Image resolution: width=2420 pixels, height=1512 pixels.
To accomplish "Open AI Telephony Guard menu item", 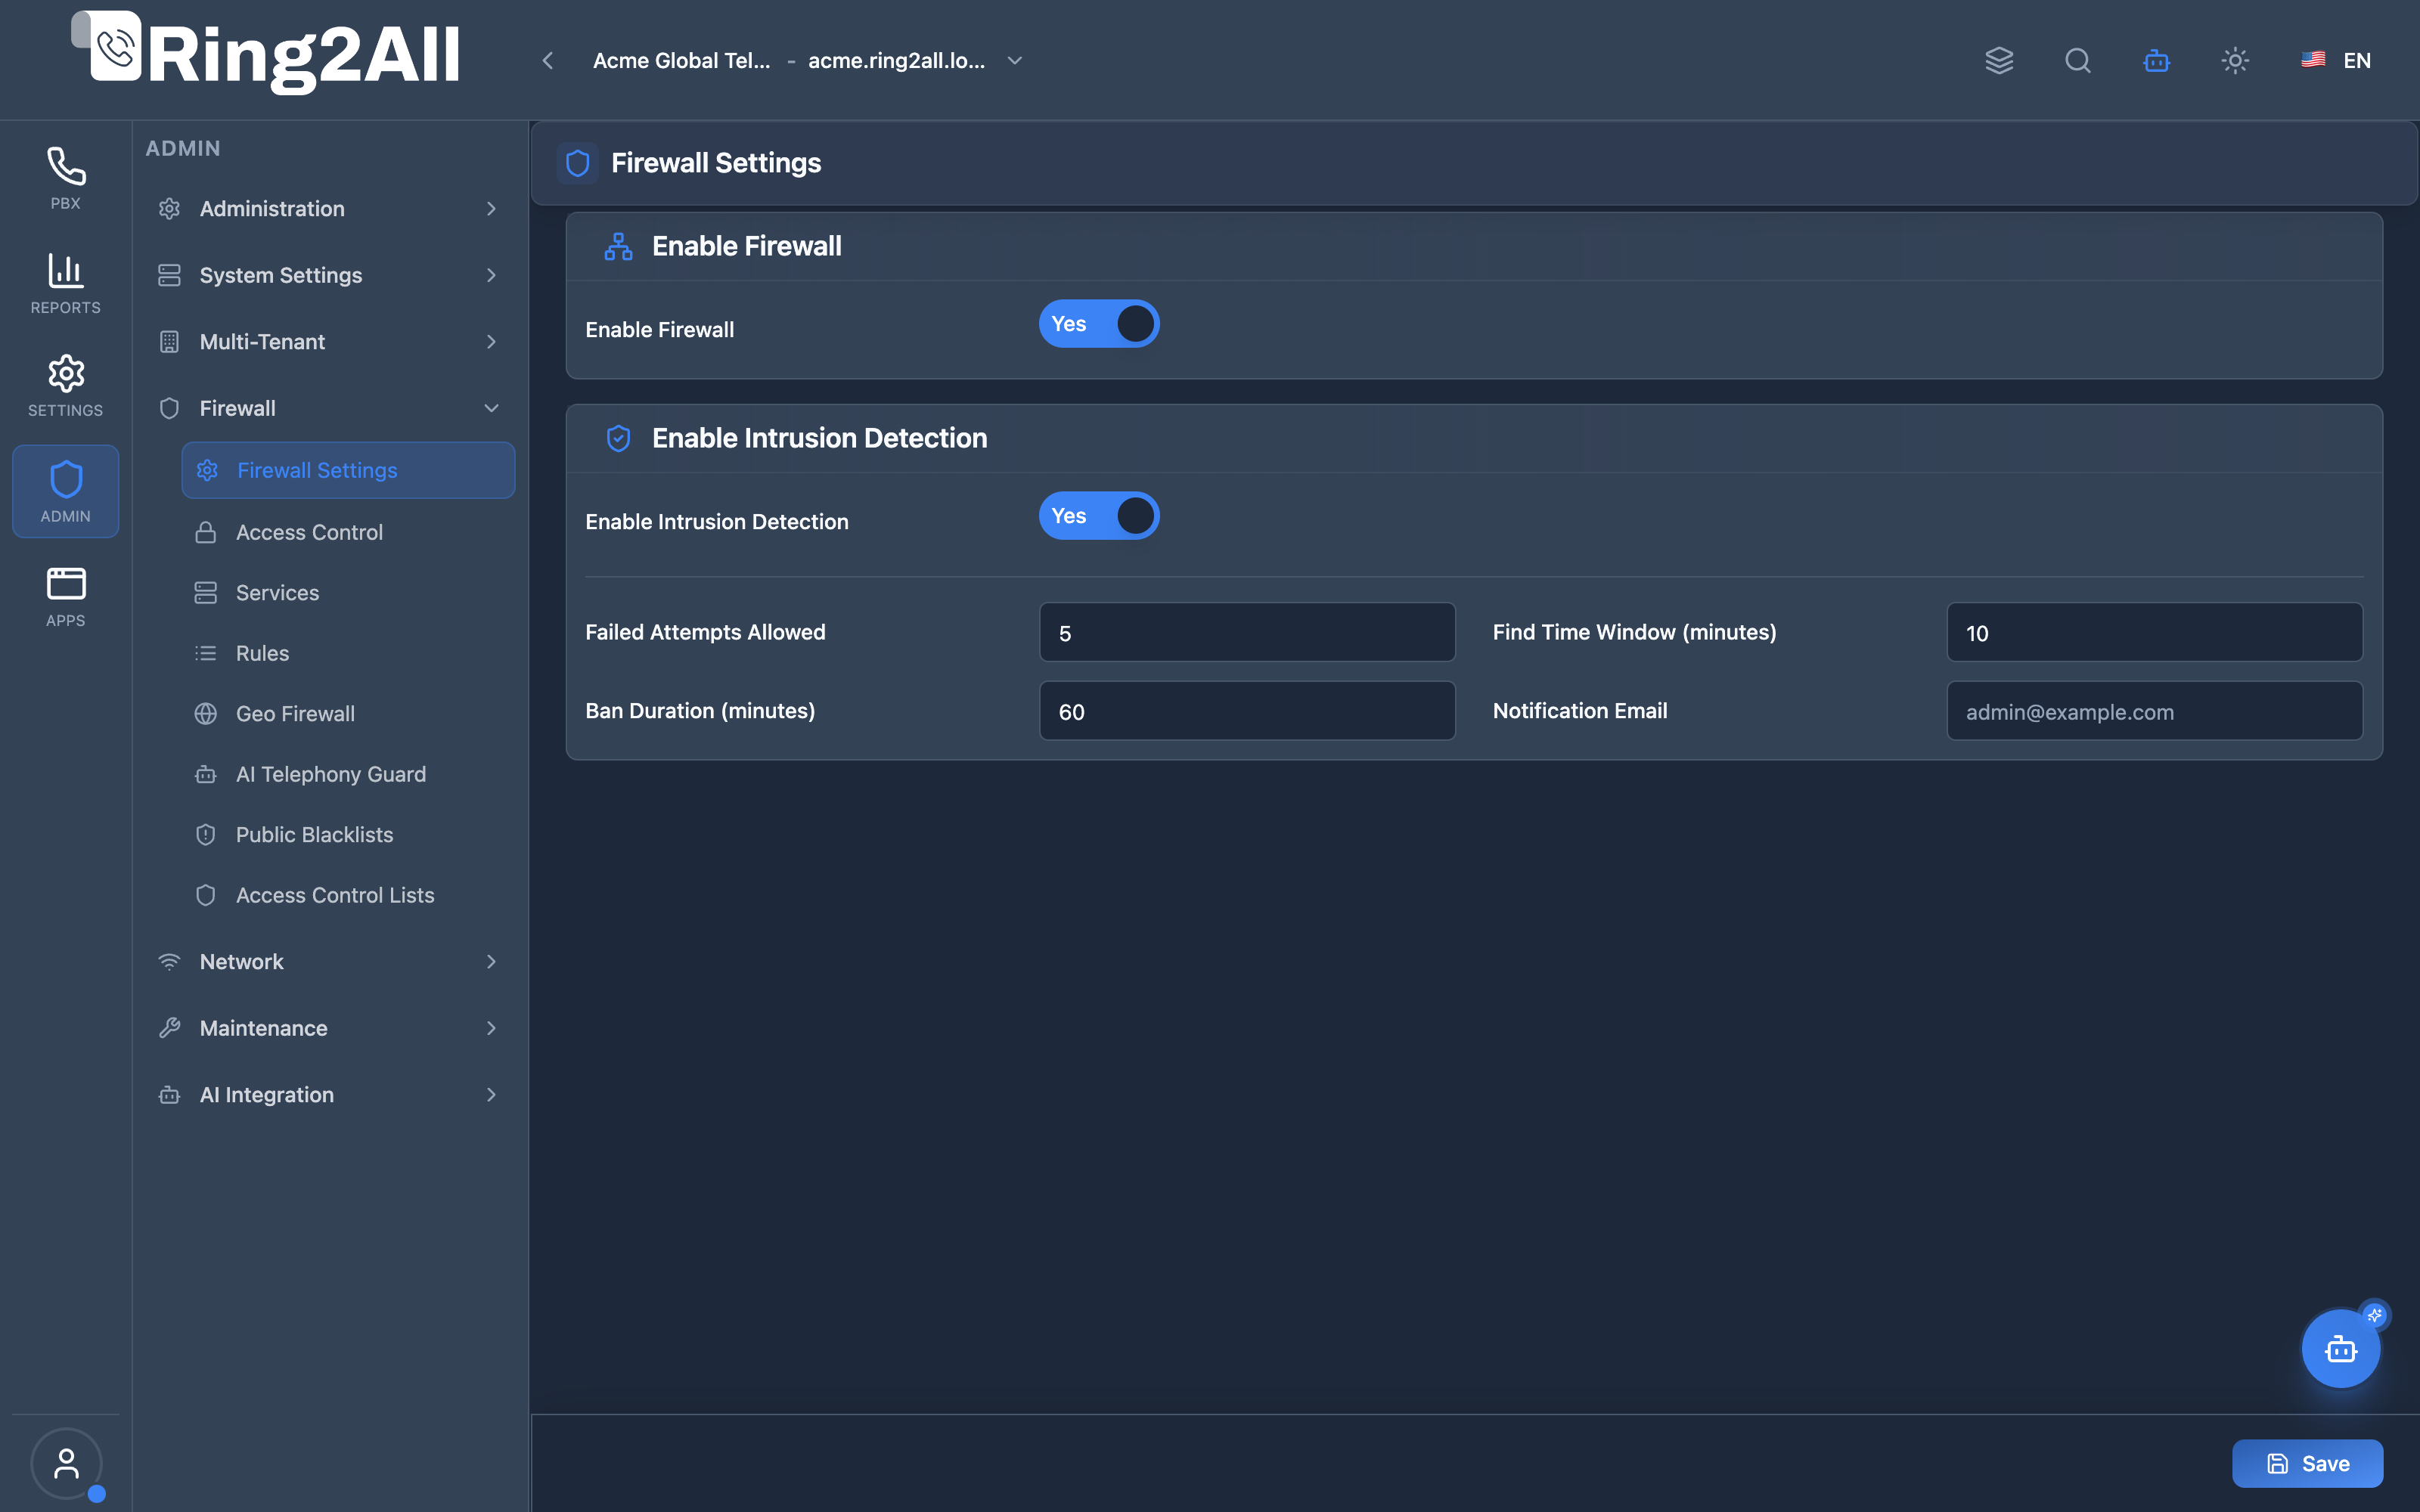I will pyautogui.click(x=348, y=774).
